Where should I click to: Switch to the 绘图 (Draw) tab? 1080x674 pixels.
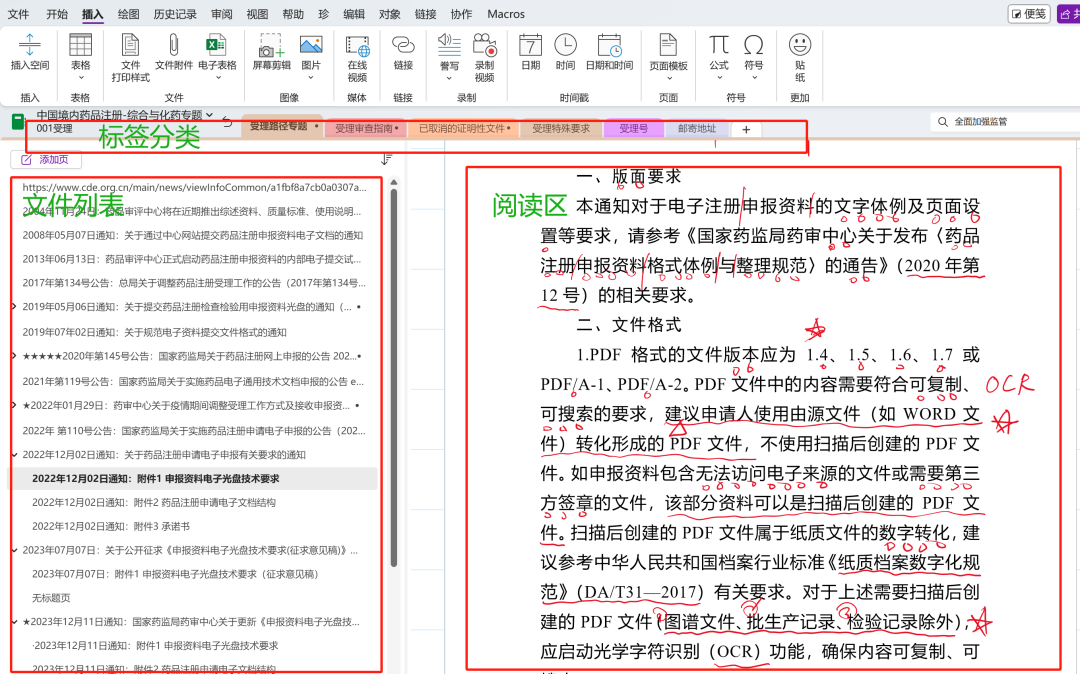click(128, 14)
